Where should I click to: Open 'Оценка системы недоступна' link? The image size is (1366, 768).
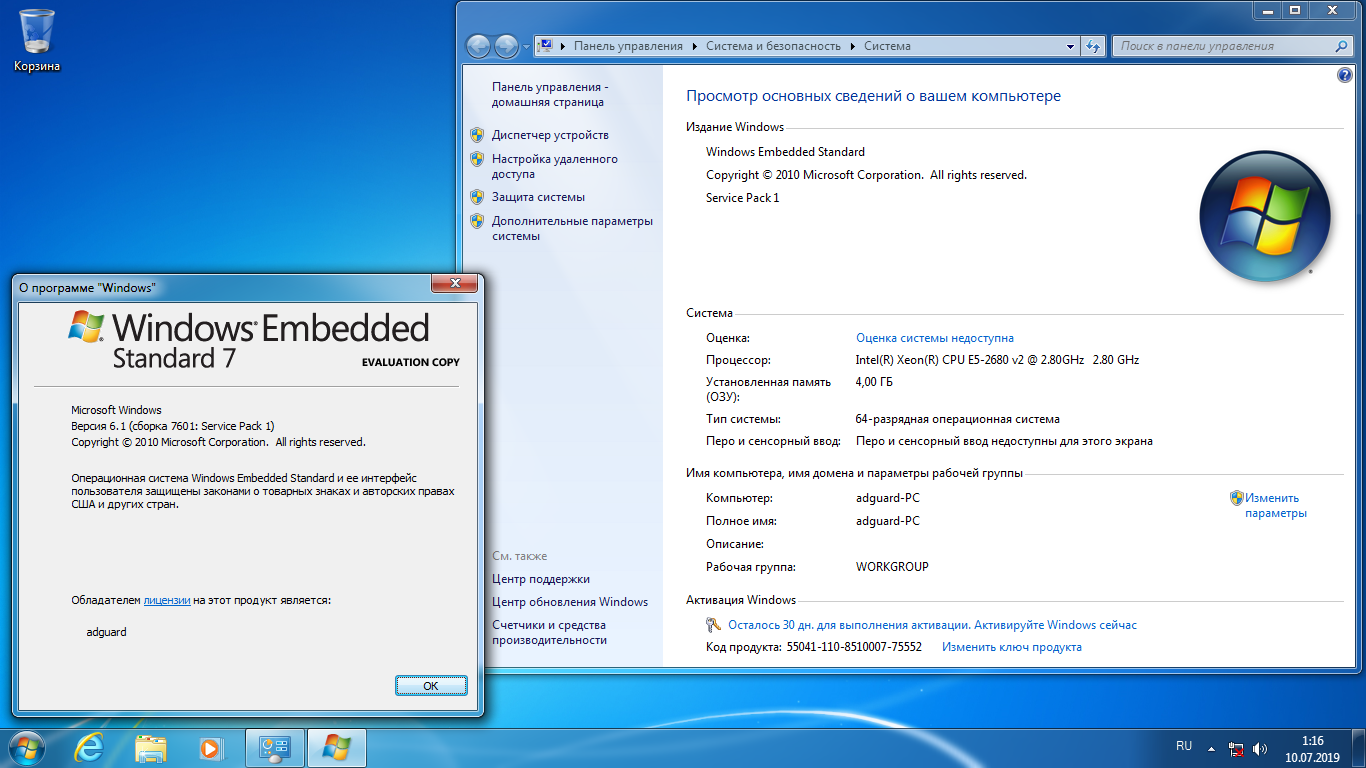935,338
